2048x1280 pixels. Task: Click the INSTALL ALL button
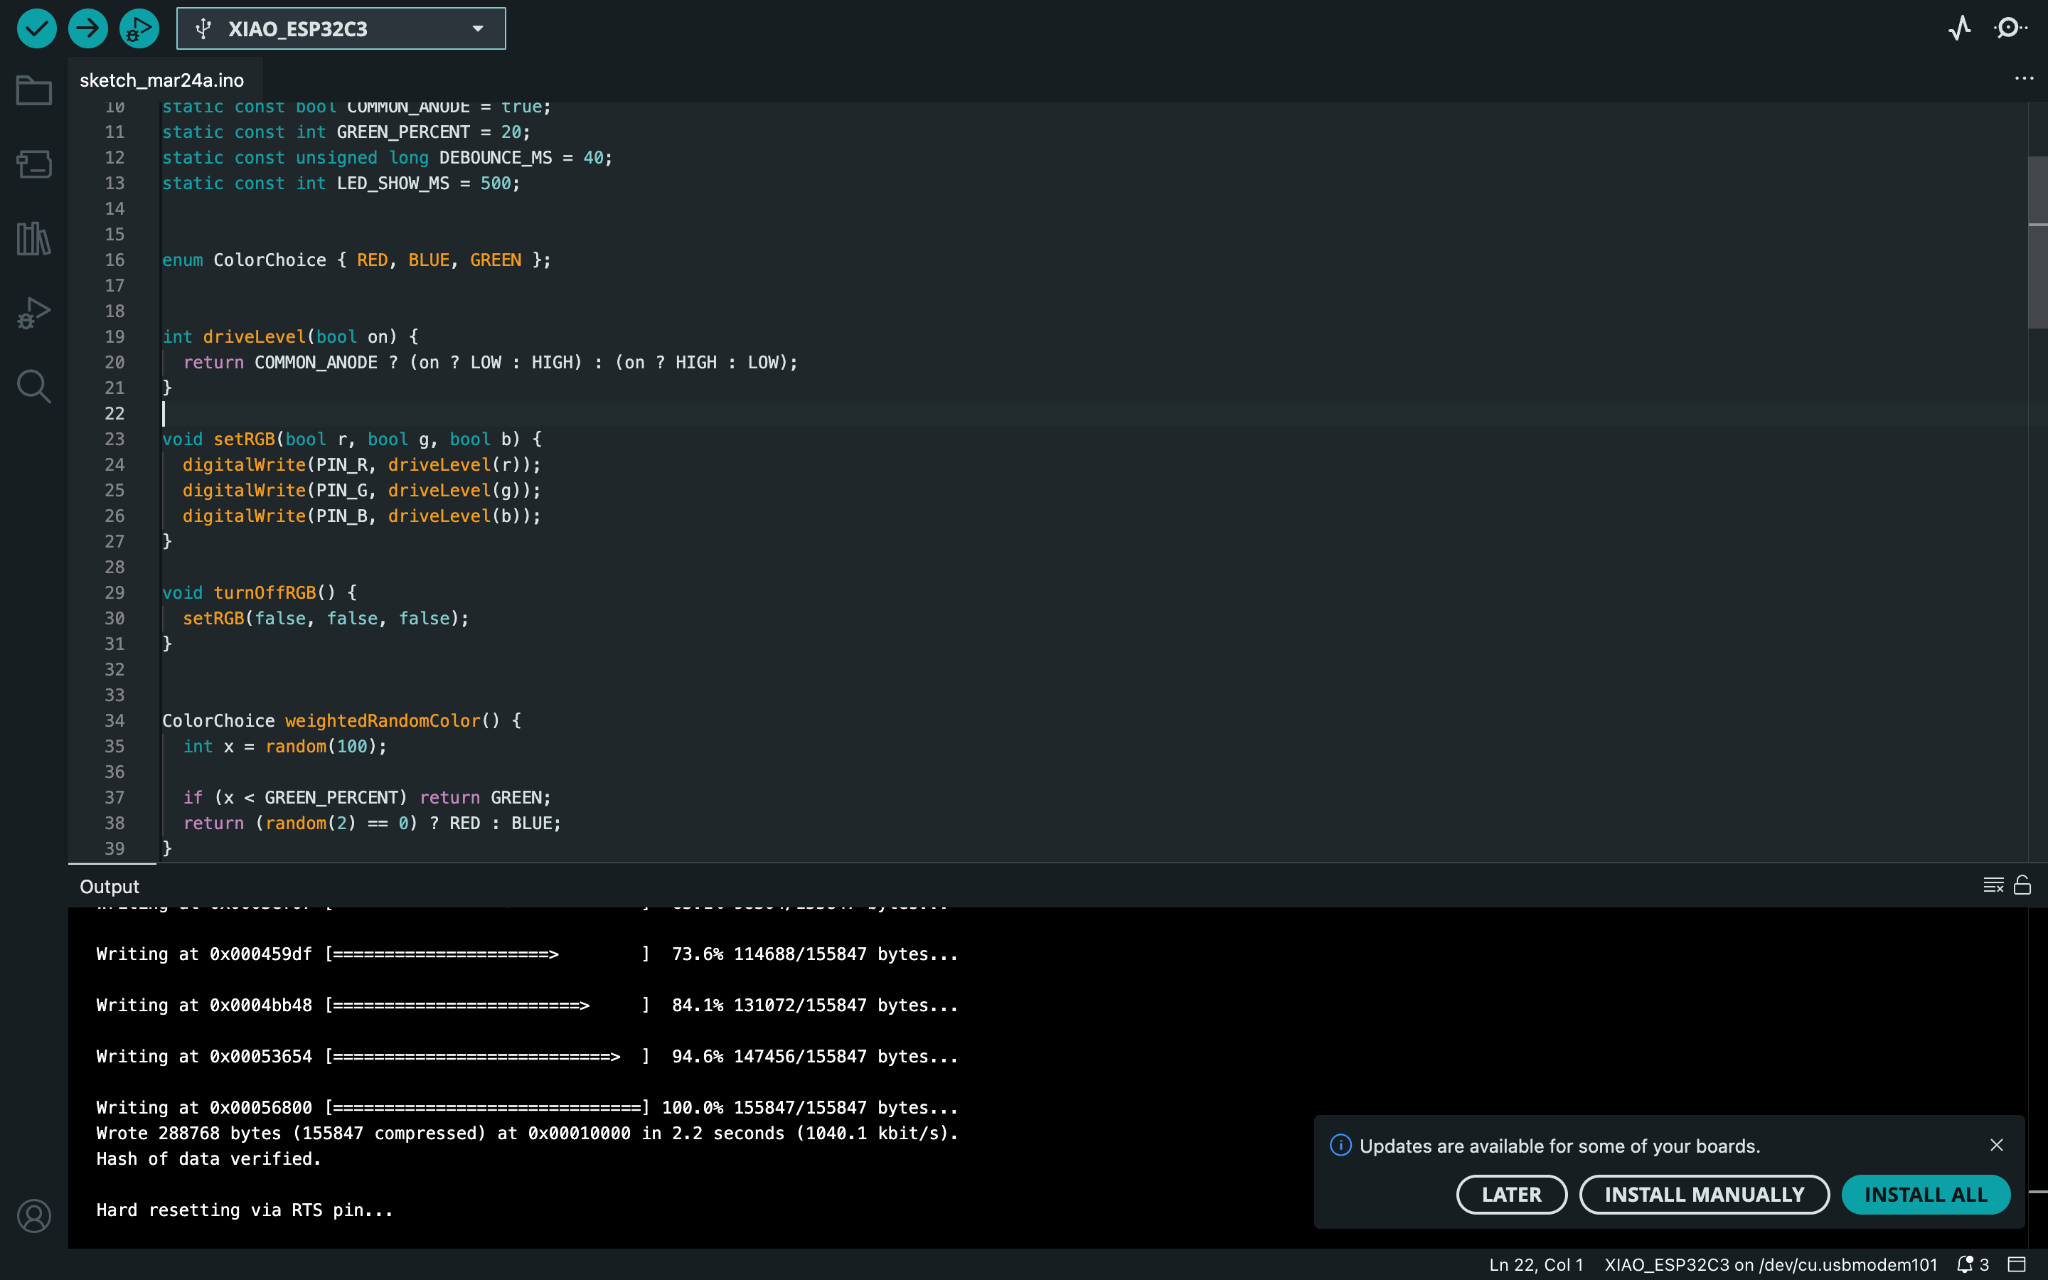pyautogui.click(x=1925, y=1194)
